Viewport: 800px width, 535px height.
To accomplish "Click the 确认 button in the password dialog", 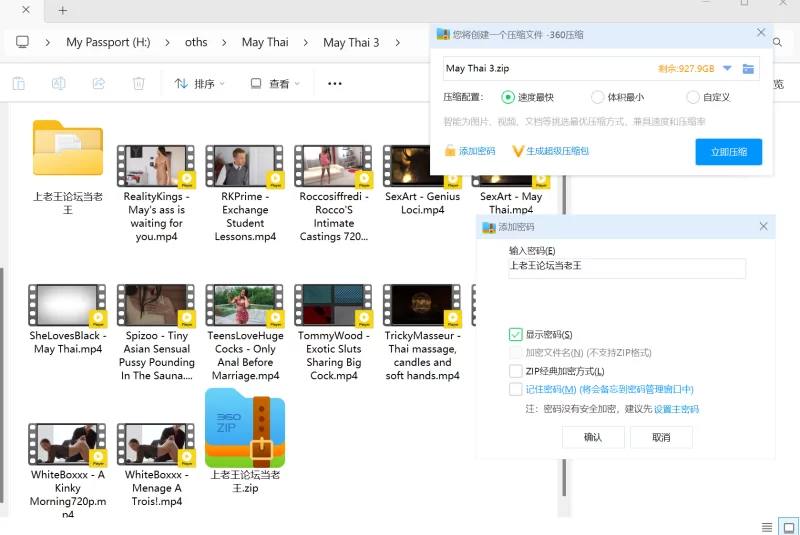I will click(x=593, y=437).
